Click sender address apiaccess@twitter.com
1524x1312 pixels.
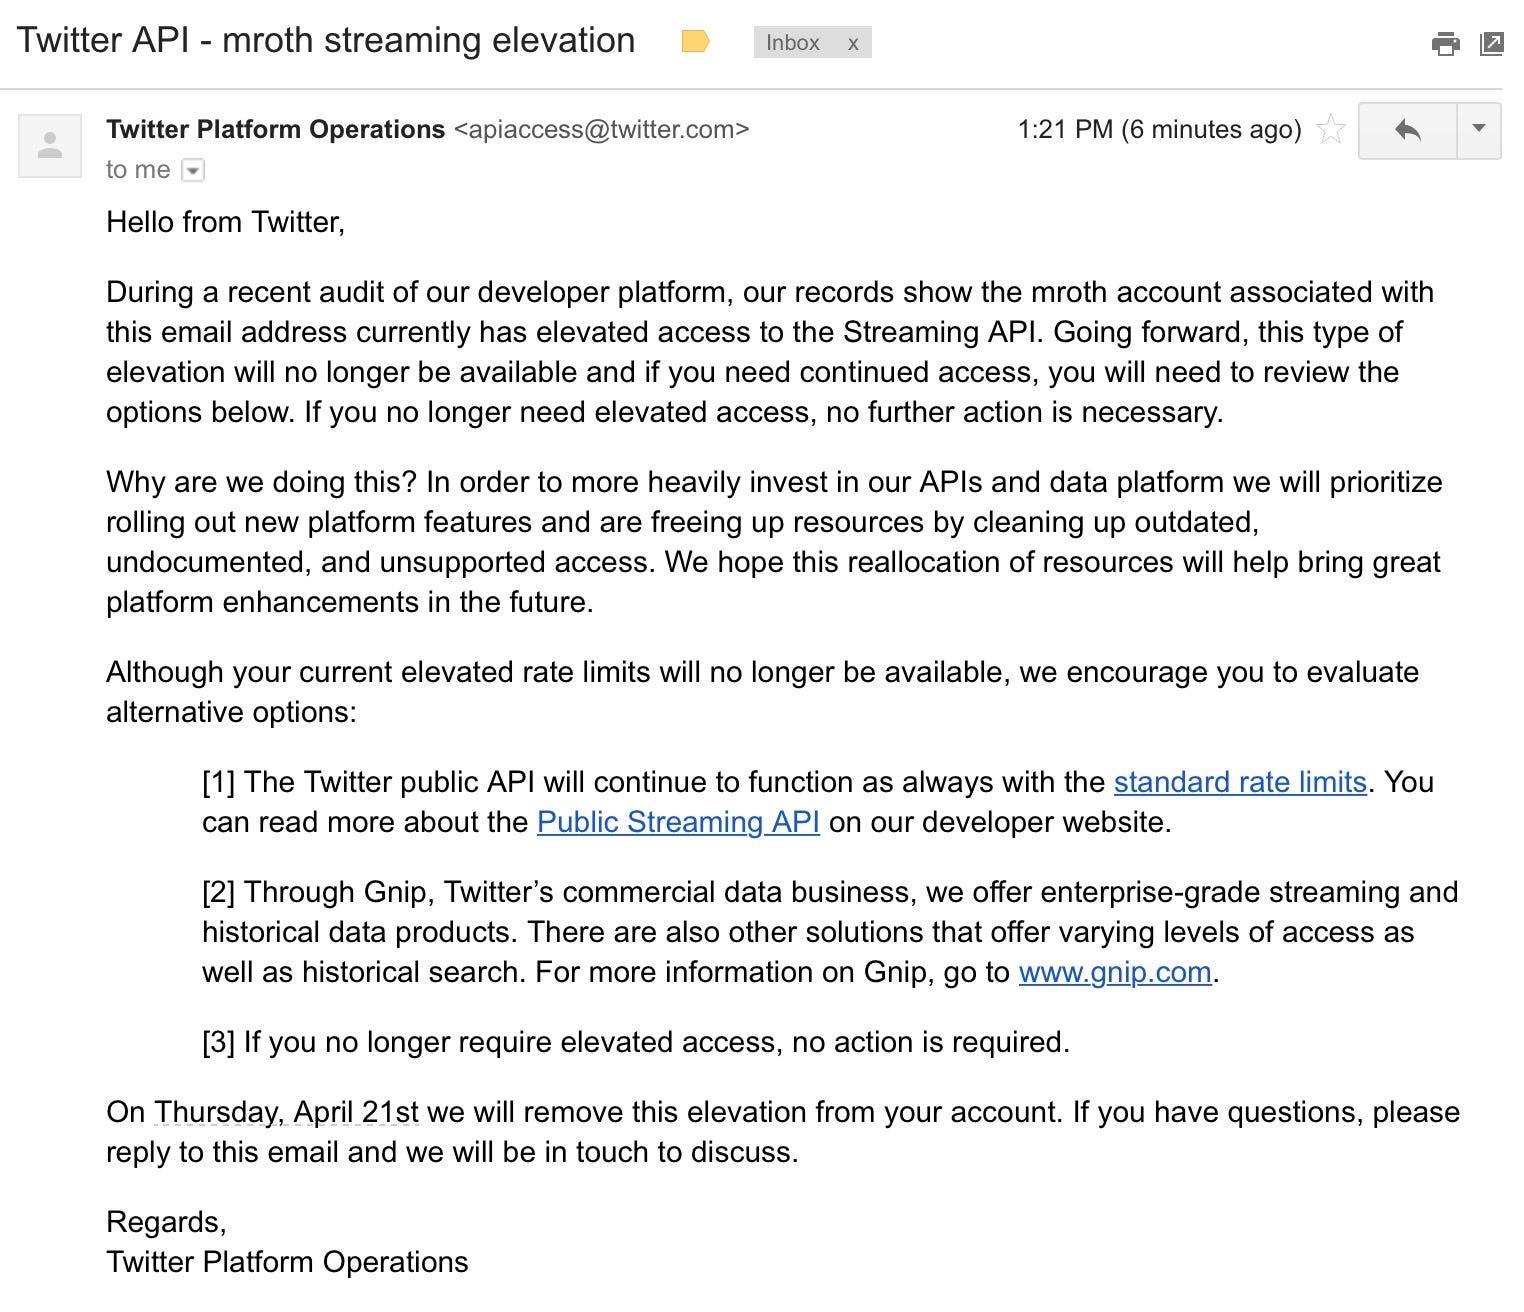601,130
